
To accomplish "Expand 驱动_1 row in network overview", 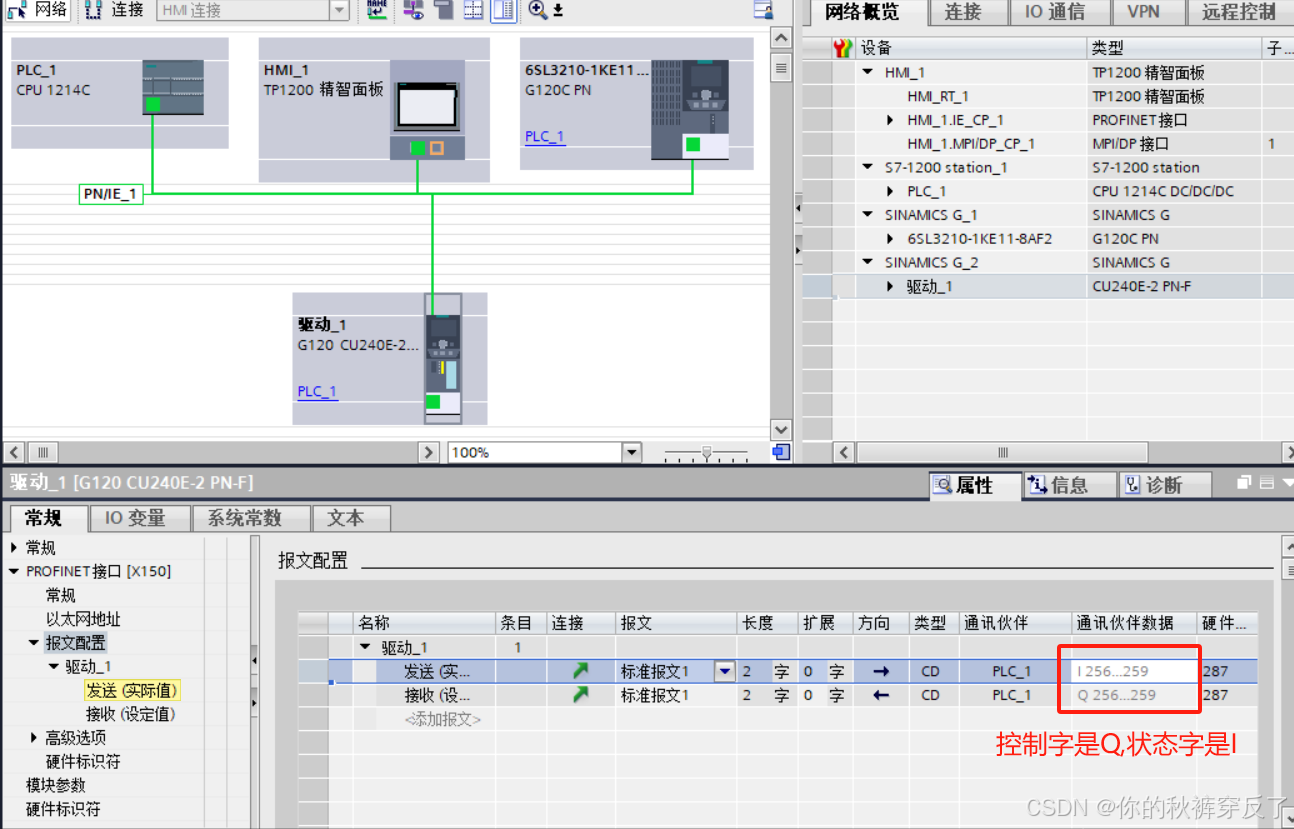I will coord(891,287).
